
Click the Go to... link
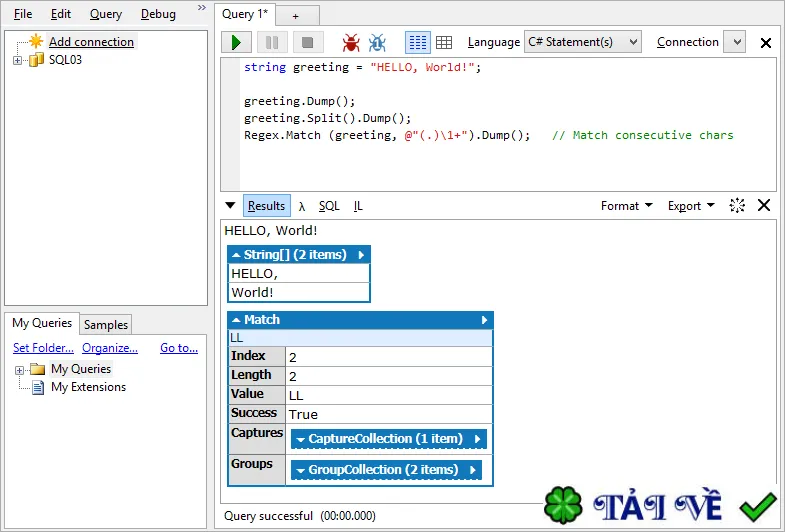point(179,348)
